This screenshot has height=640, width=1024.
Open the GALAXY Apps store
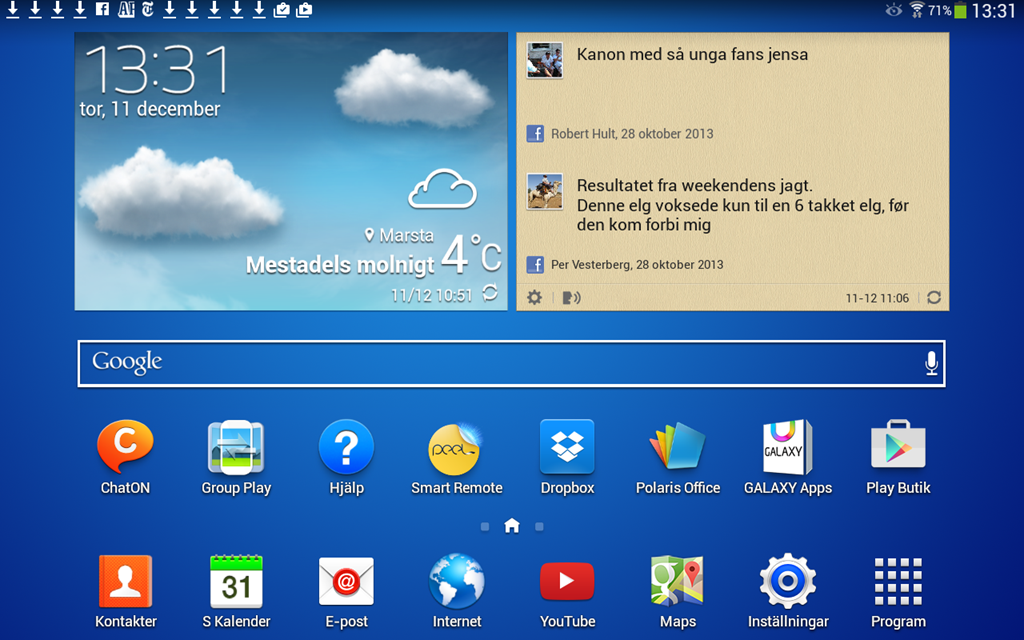click(787, 448)
